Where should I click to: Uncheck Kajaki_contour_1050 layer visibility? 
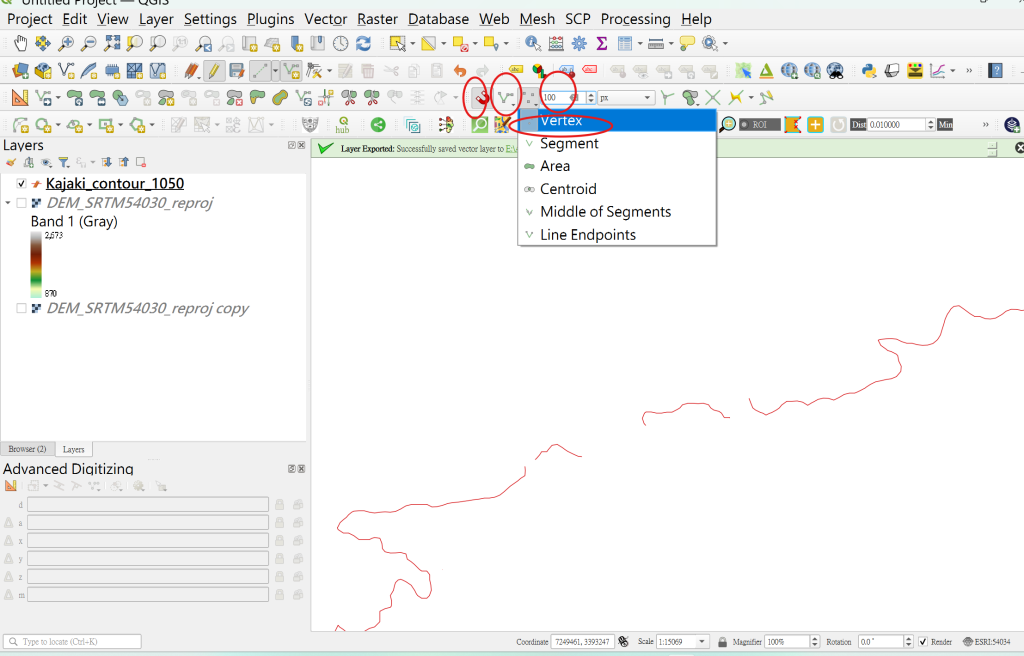click(22, 184)
